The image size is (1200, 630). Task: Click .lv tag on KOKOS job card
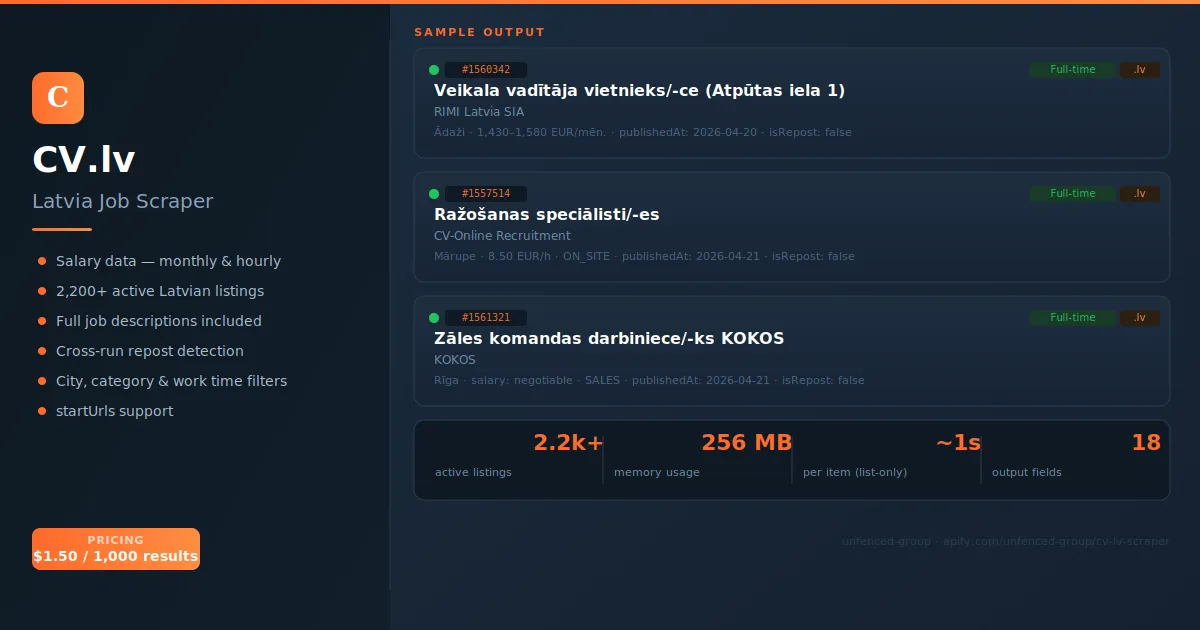(x=1139, y=318)
